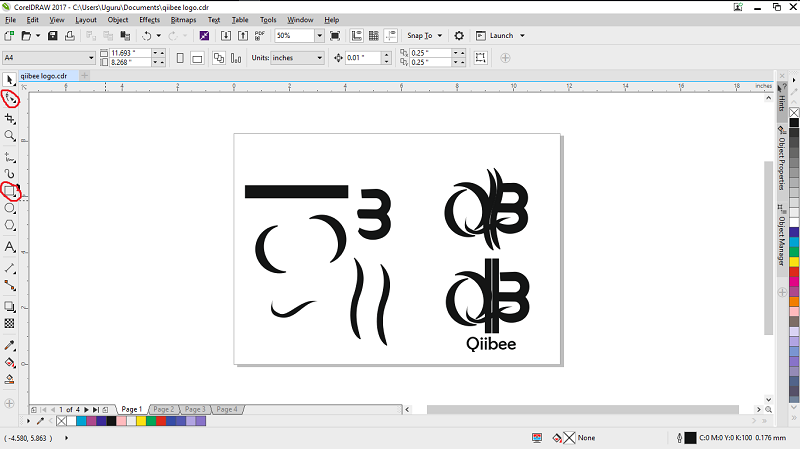
Task: Select the Zoom tool in toolbox
Action: pyautogui.click(x=9, y=135)
